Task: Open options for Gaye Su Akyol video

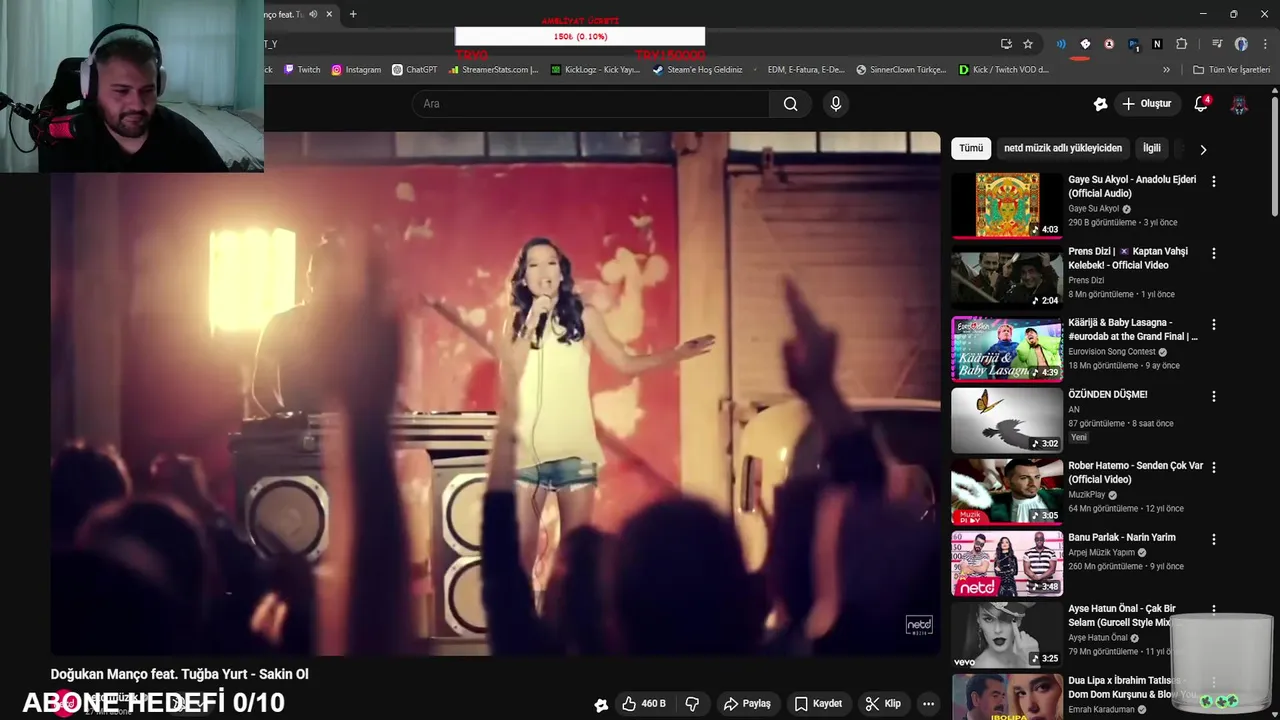Action: tap(1214, 182)
